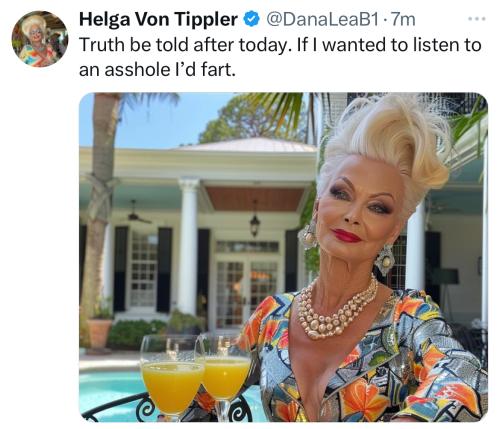Viewport: 500px width, 429px height.
Task: Open the tweet text starting with Truth be told
Action: click(280, 57)
